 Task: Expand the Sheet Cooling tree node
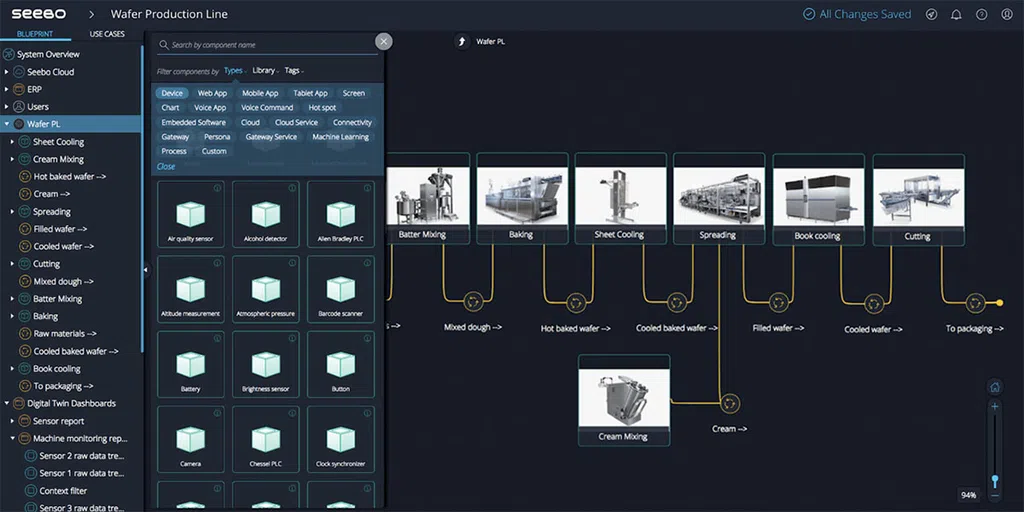coord(12,142)
